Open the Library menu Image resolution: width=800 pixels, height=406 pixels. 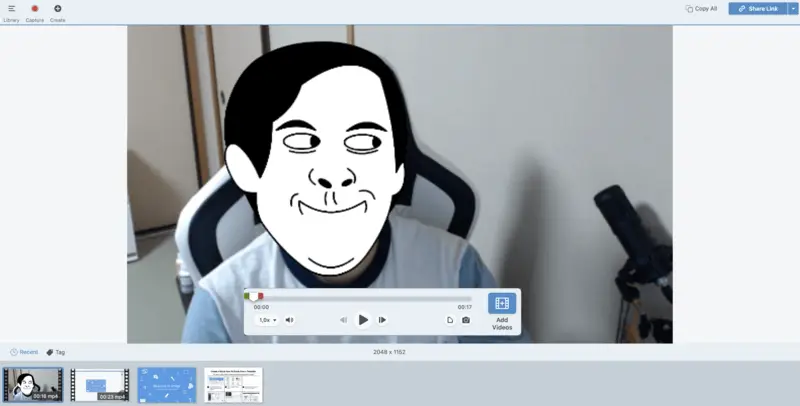click(11, 13)
